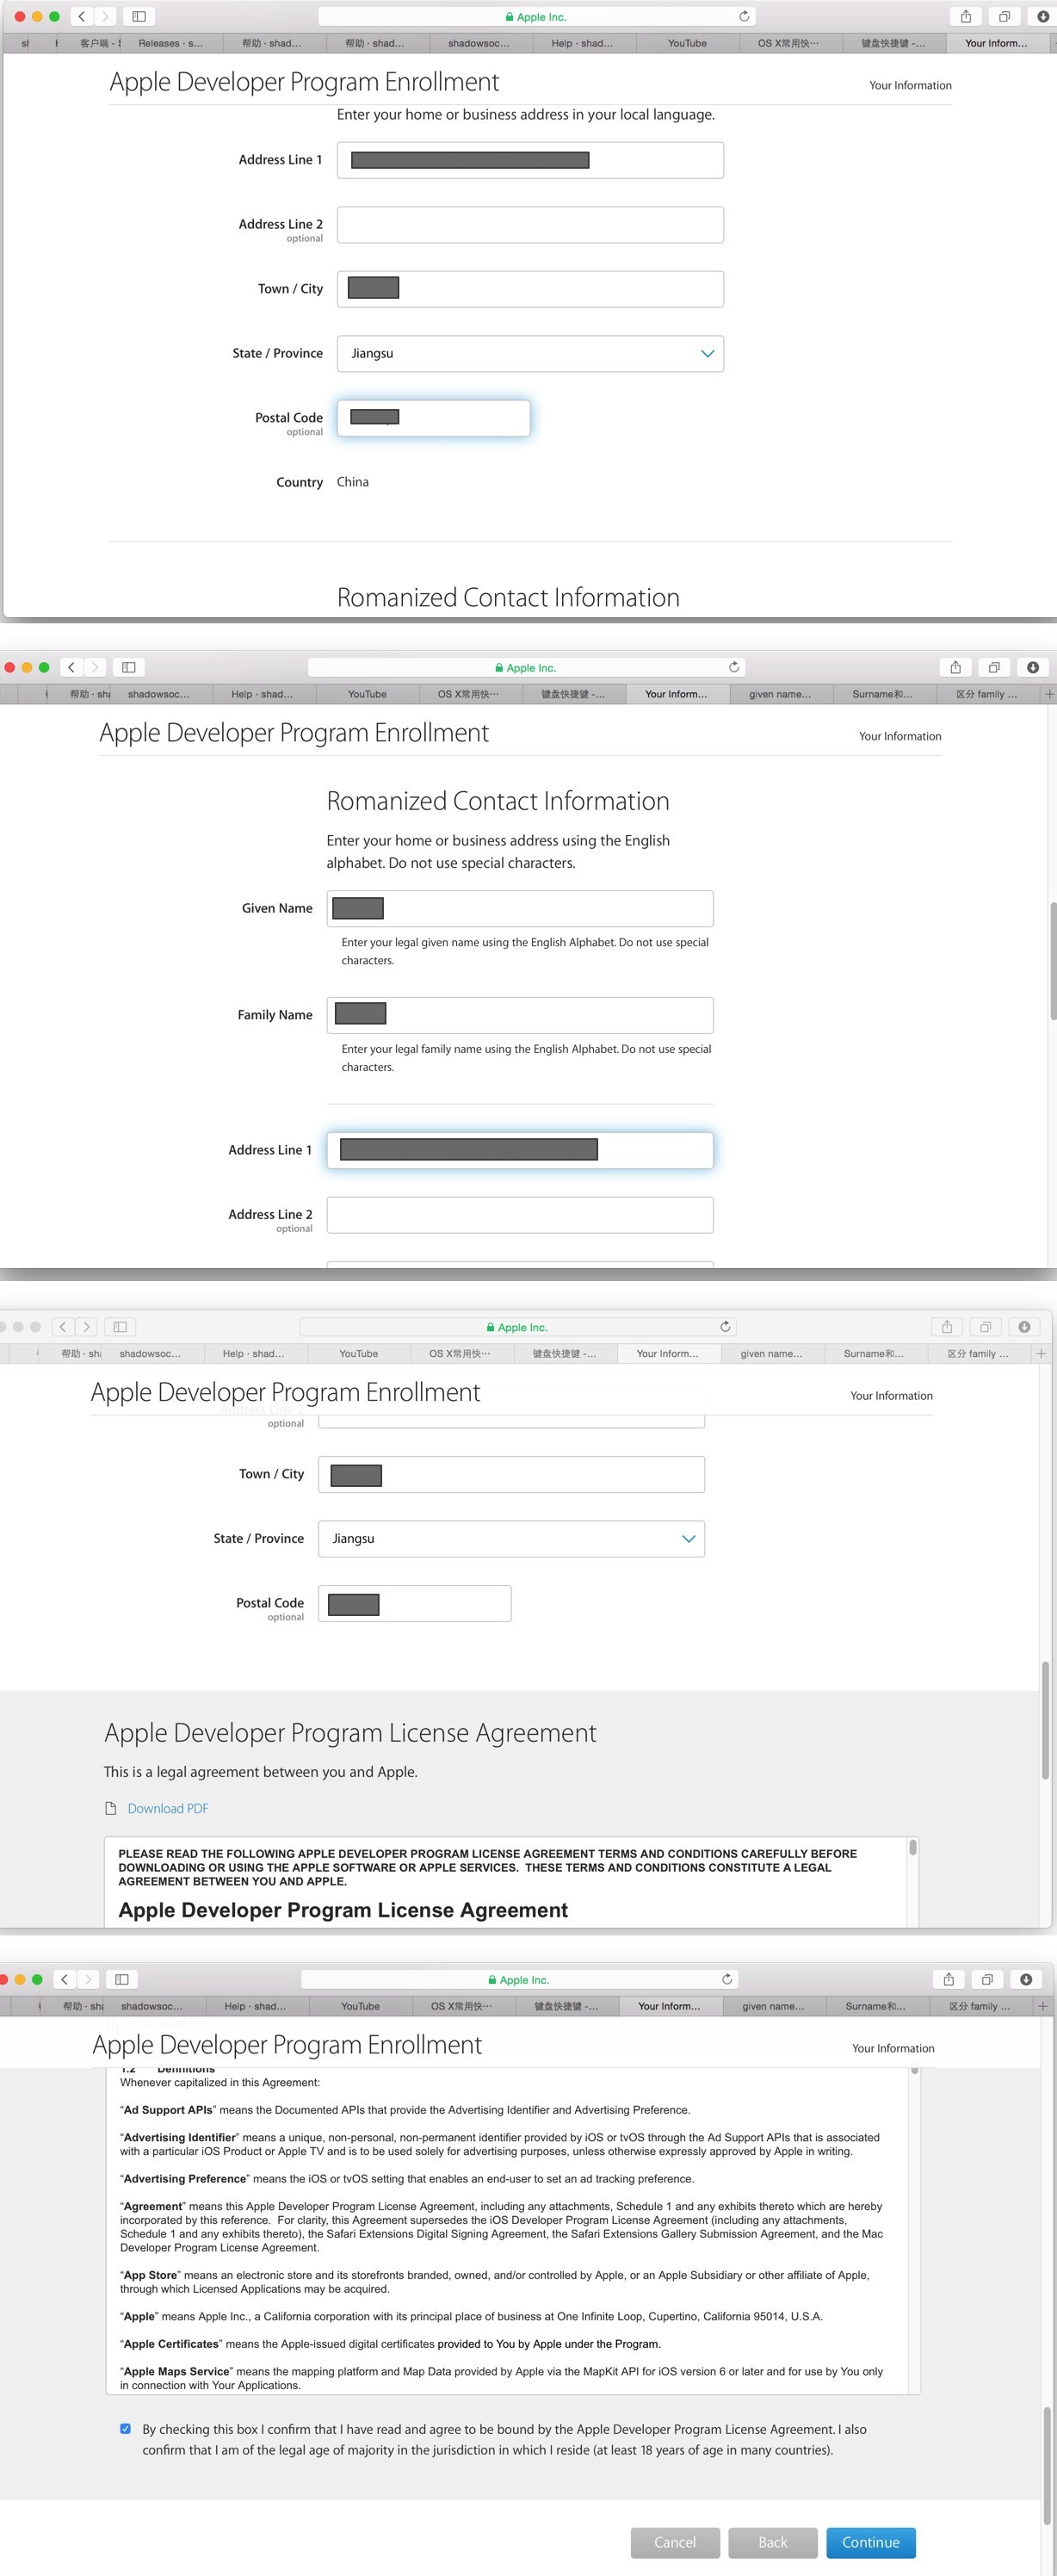
Task: Go back arrow in the window with Continue button
Action: click(x=65, y=1979)
